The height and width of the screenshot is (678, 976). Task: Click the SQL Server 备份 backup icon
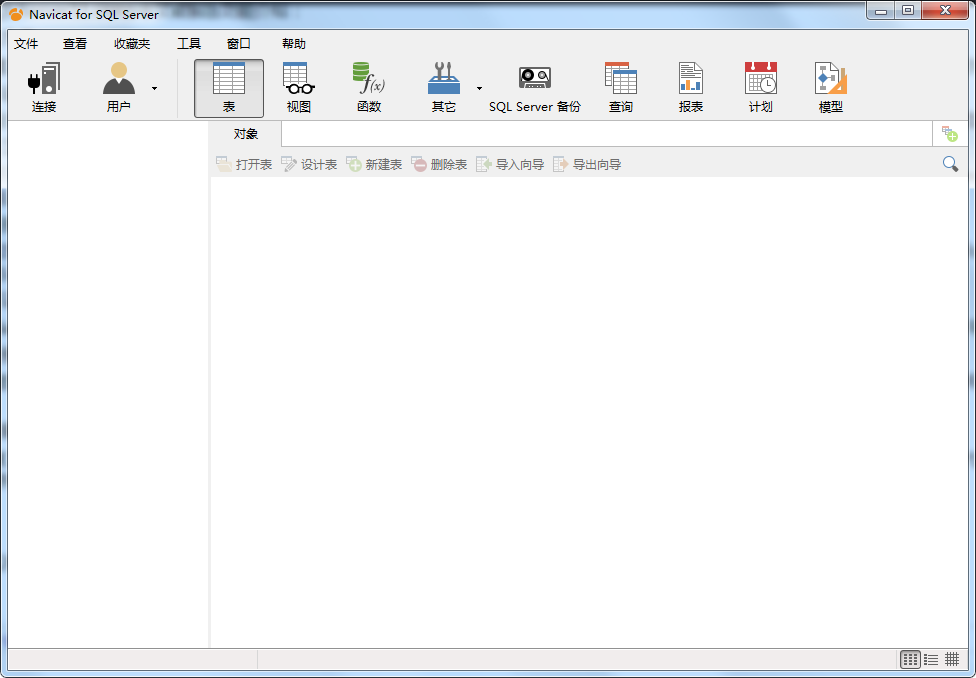point(534,87)
